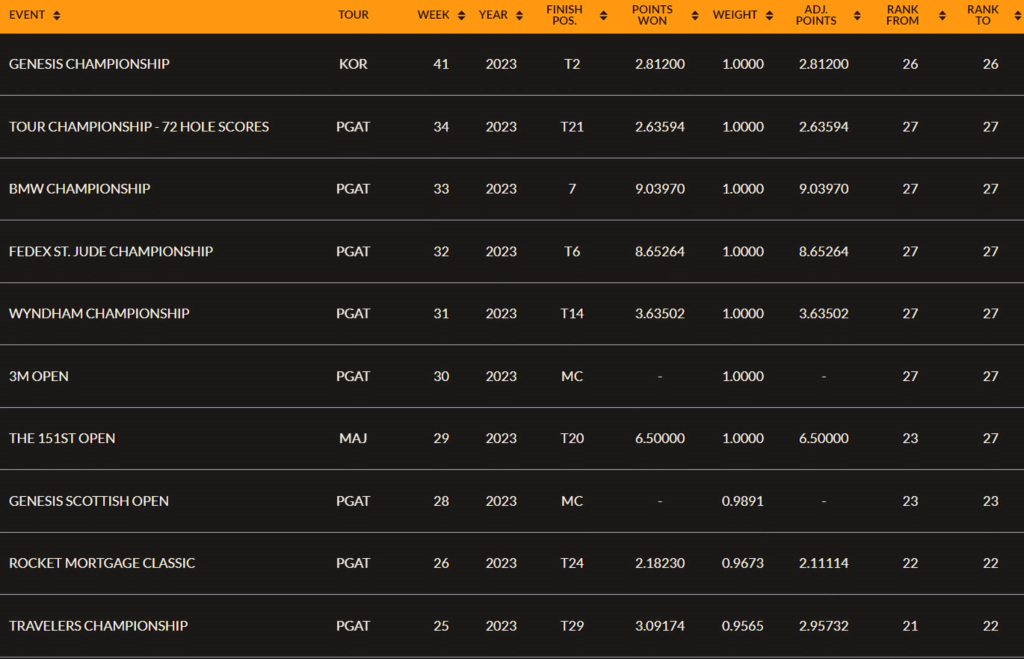Click T20 finish position cell
Viewport: 1024px width, 659px height.
pos(572,438)
